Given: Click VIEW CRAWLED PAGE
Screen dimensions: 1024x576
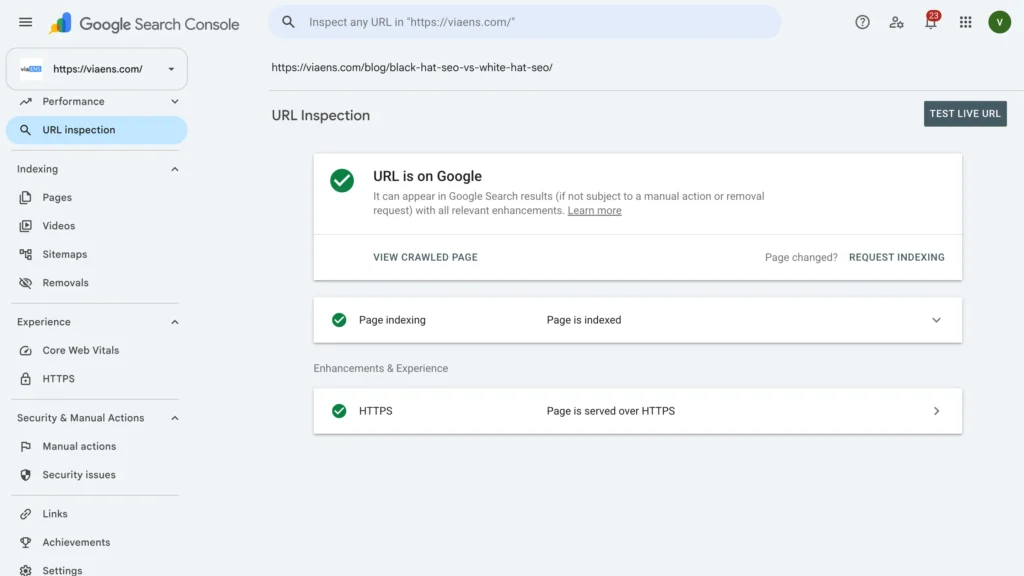Looking at the screenshot, I should [x=425, y=257].
